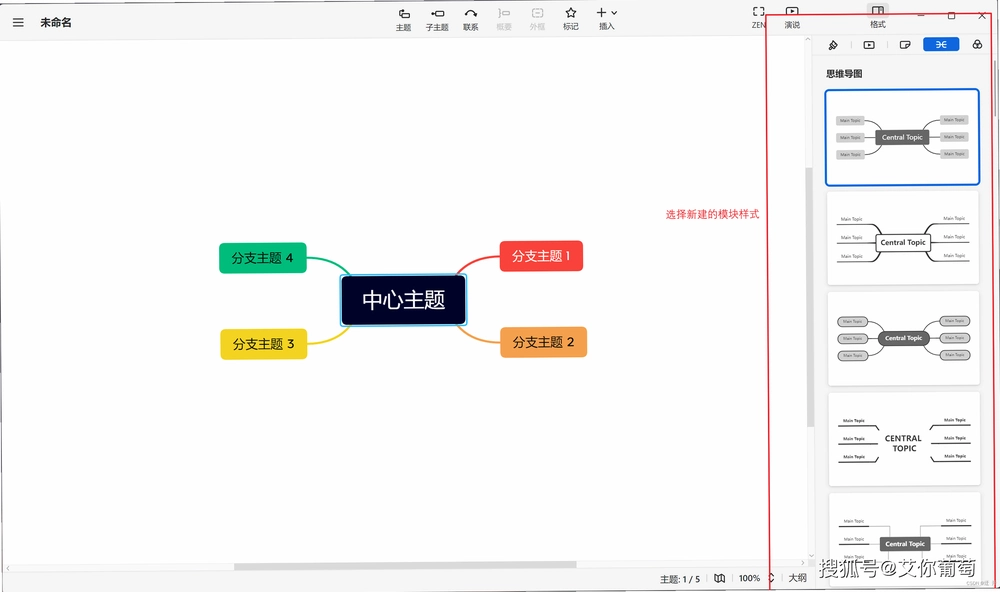Viewport: 1000px width, 592px height.
Task: Switch to the pitch slideshow panel tab
Action: coord(869,45)
